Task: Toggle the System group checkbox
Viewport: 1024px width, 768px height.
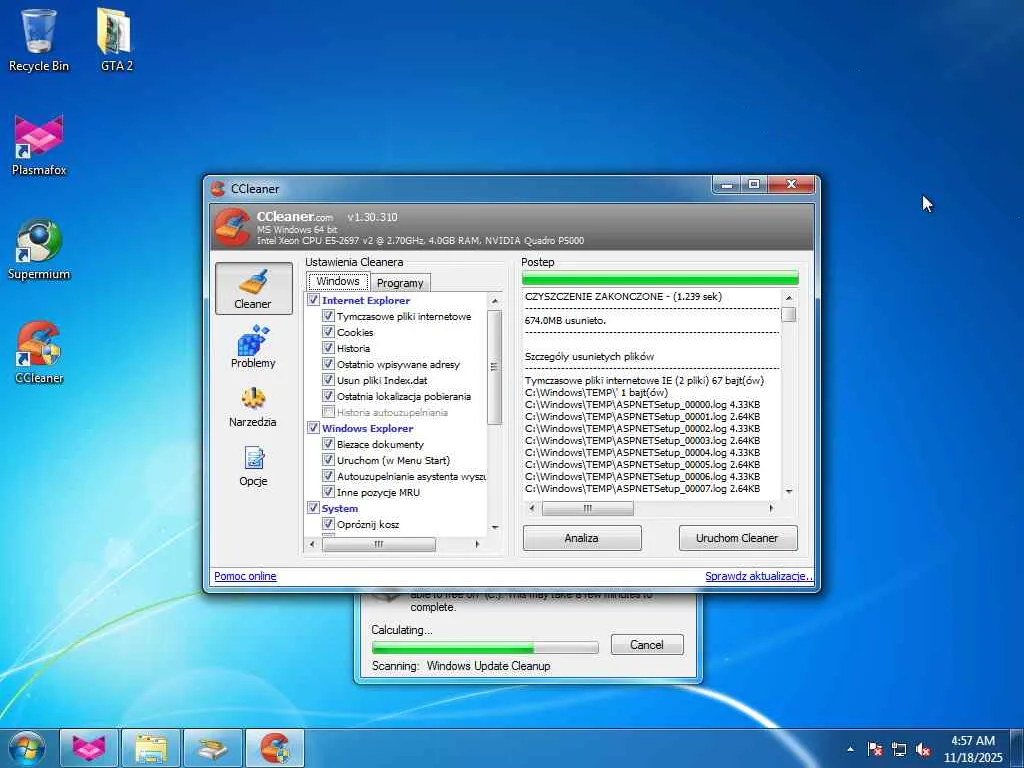Action: (x=313, y=507)
